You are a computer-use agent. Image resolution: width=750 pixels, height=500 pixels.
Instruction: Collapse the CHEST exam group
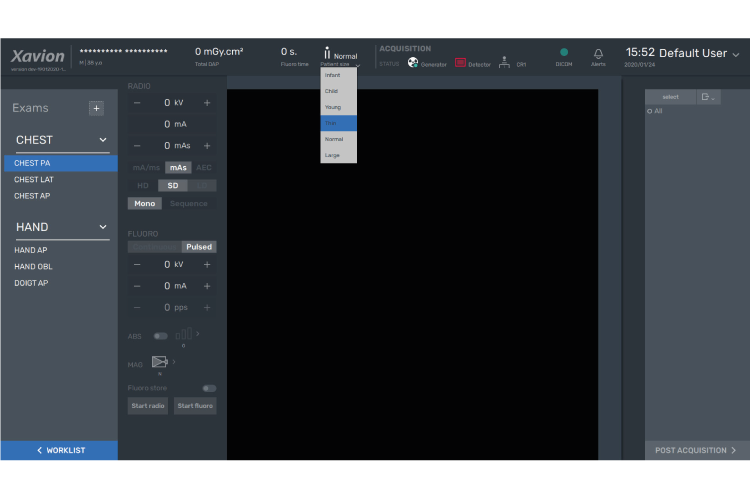(103, 140)
